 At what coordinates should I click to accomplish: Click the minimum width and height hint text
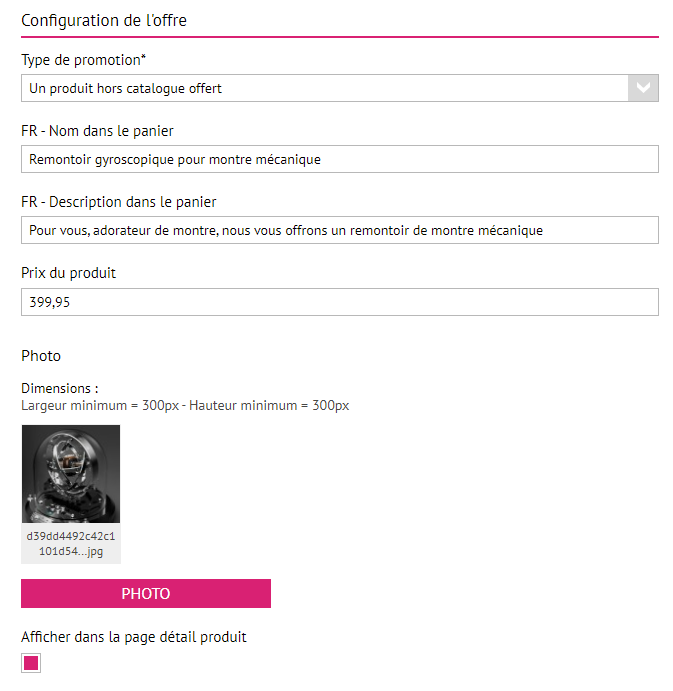pyautogui.click(x=185, y=405)
